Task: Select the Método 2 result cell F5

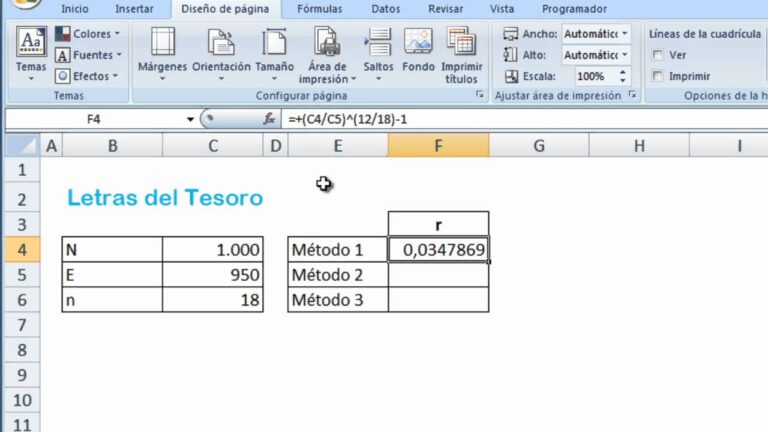Action: tap(438, 274)
